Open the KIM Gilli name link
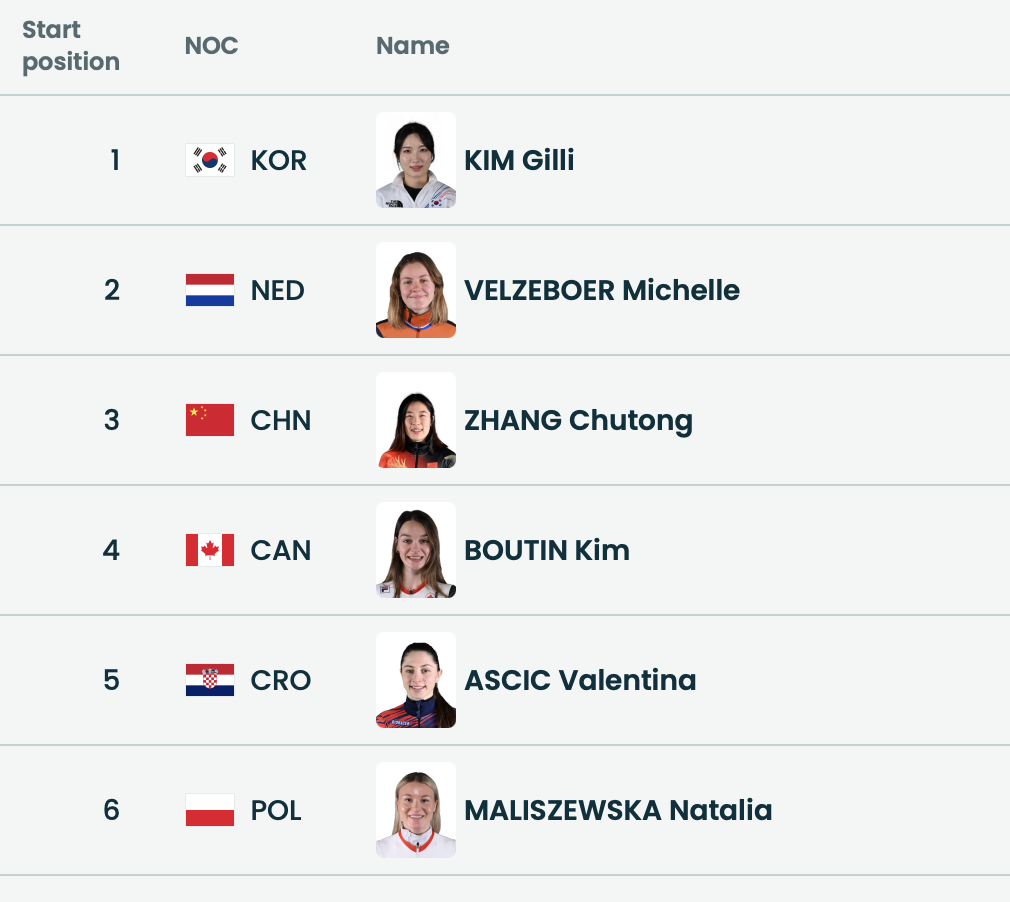1010x902 pixels. [x=519, y=160]
